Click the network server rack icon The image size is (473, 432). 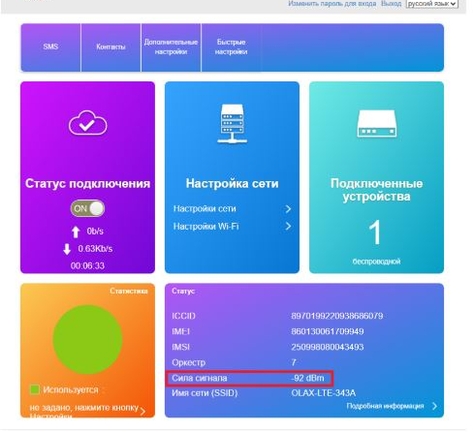click(232, 124)
